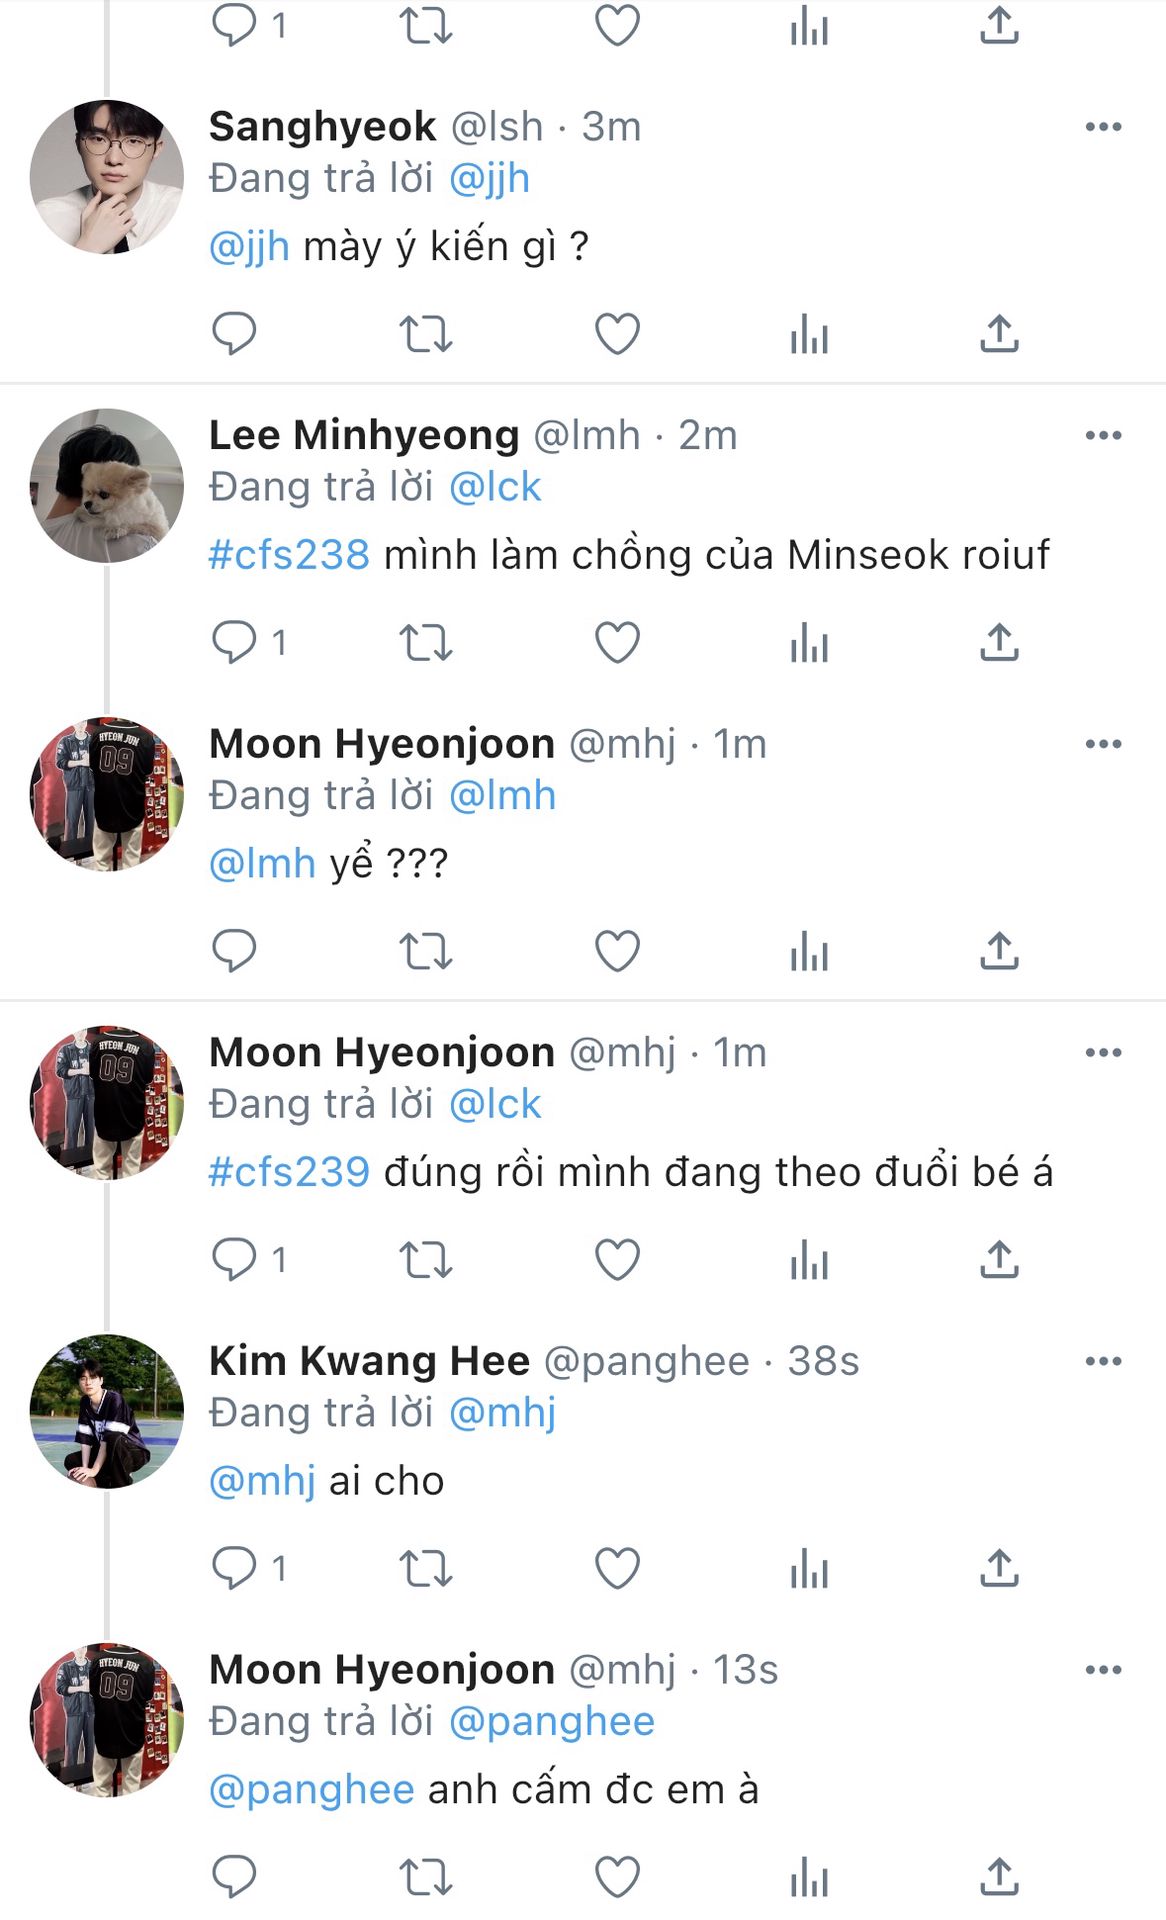Open more options on Kim Kwang Hee's tweet
1166x1920 pixels.
(1103, 1361)
